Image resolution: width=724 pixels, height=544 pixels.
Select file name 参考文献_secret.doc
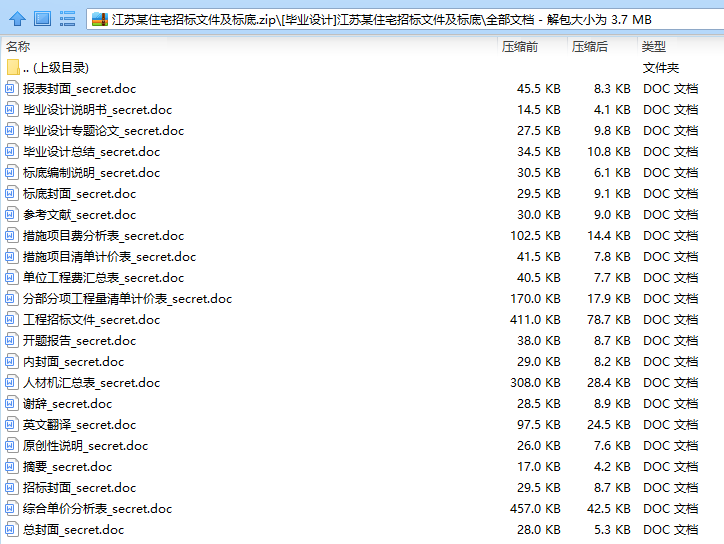click(79, 215)
